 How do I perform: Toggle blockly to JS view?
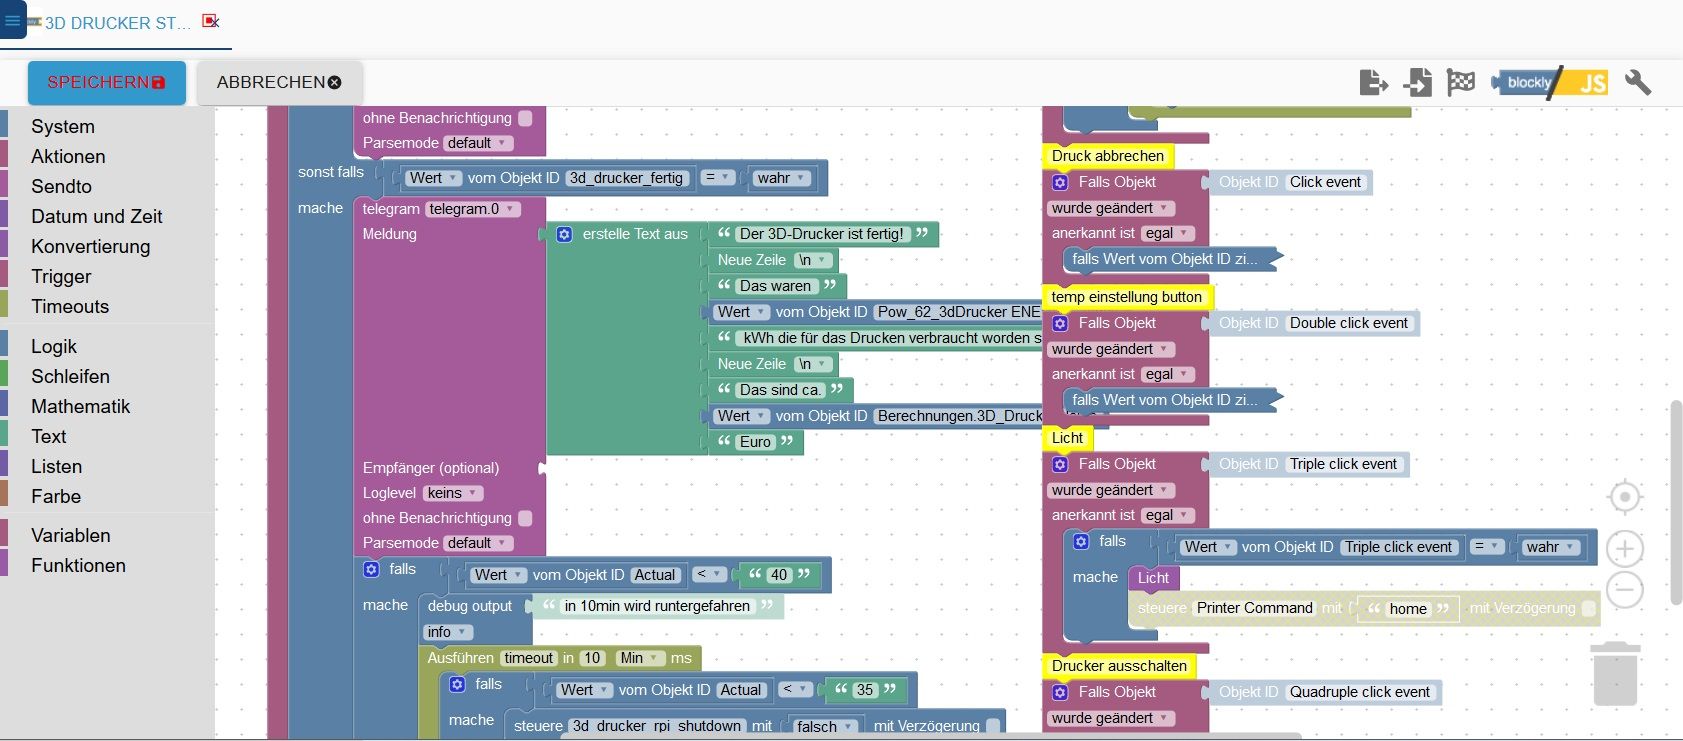1550,83
